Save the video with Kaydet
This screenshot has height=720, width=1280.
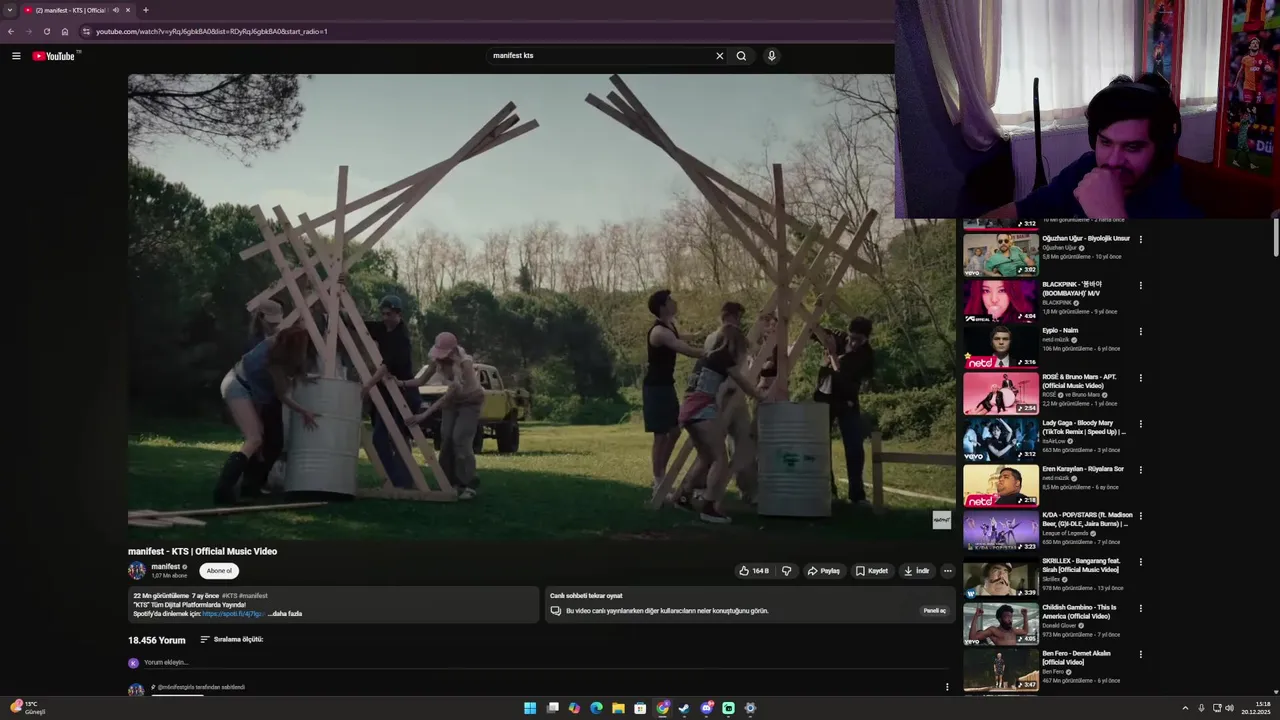(871, 571)
